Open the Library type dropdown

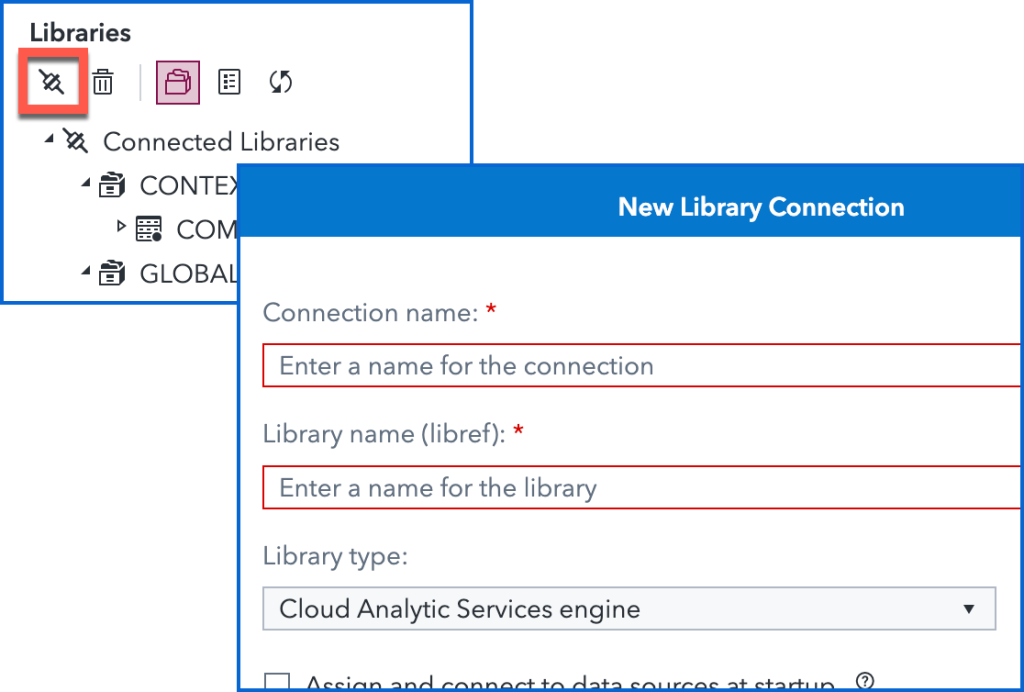pyautogui.click(x=629, y=608)
